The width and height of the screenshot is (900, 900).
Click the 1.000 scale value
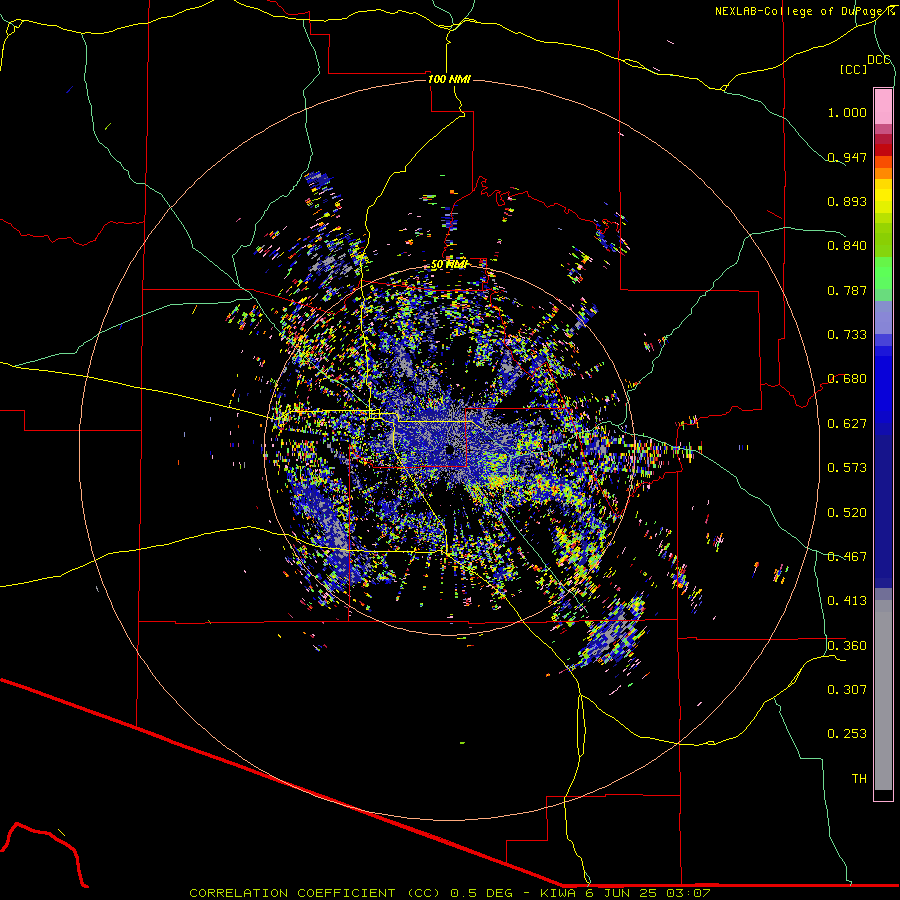[847, 112]
